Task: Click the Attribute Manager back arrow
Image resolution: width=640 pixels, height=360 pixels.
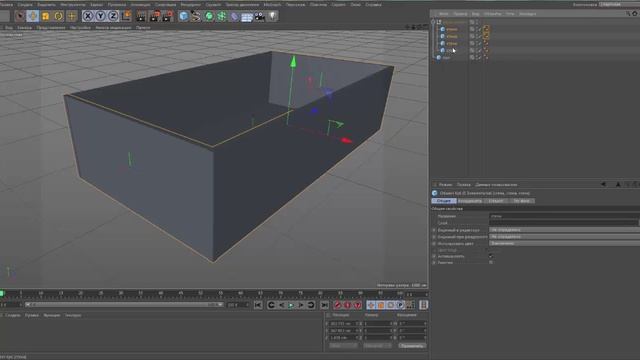Action: point(603,184)
